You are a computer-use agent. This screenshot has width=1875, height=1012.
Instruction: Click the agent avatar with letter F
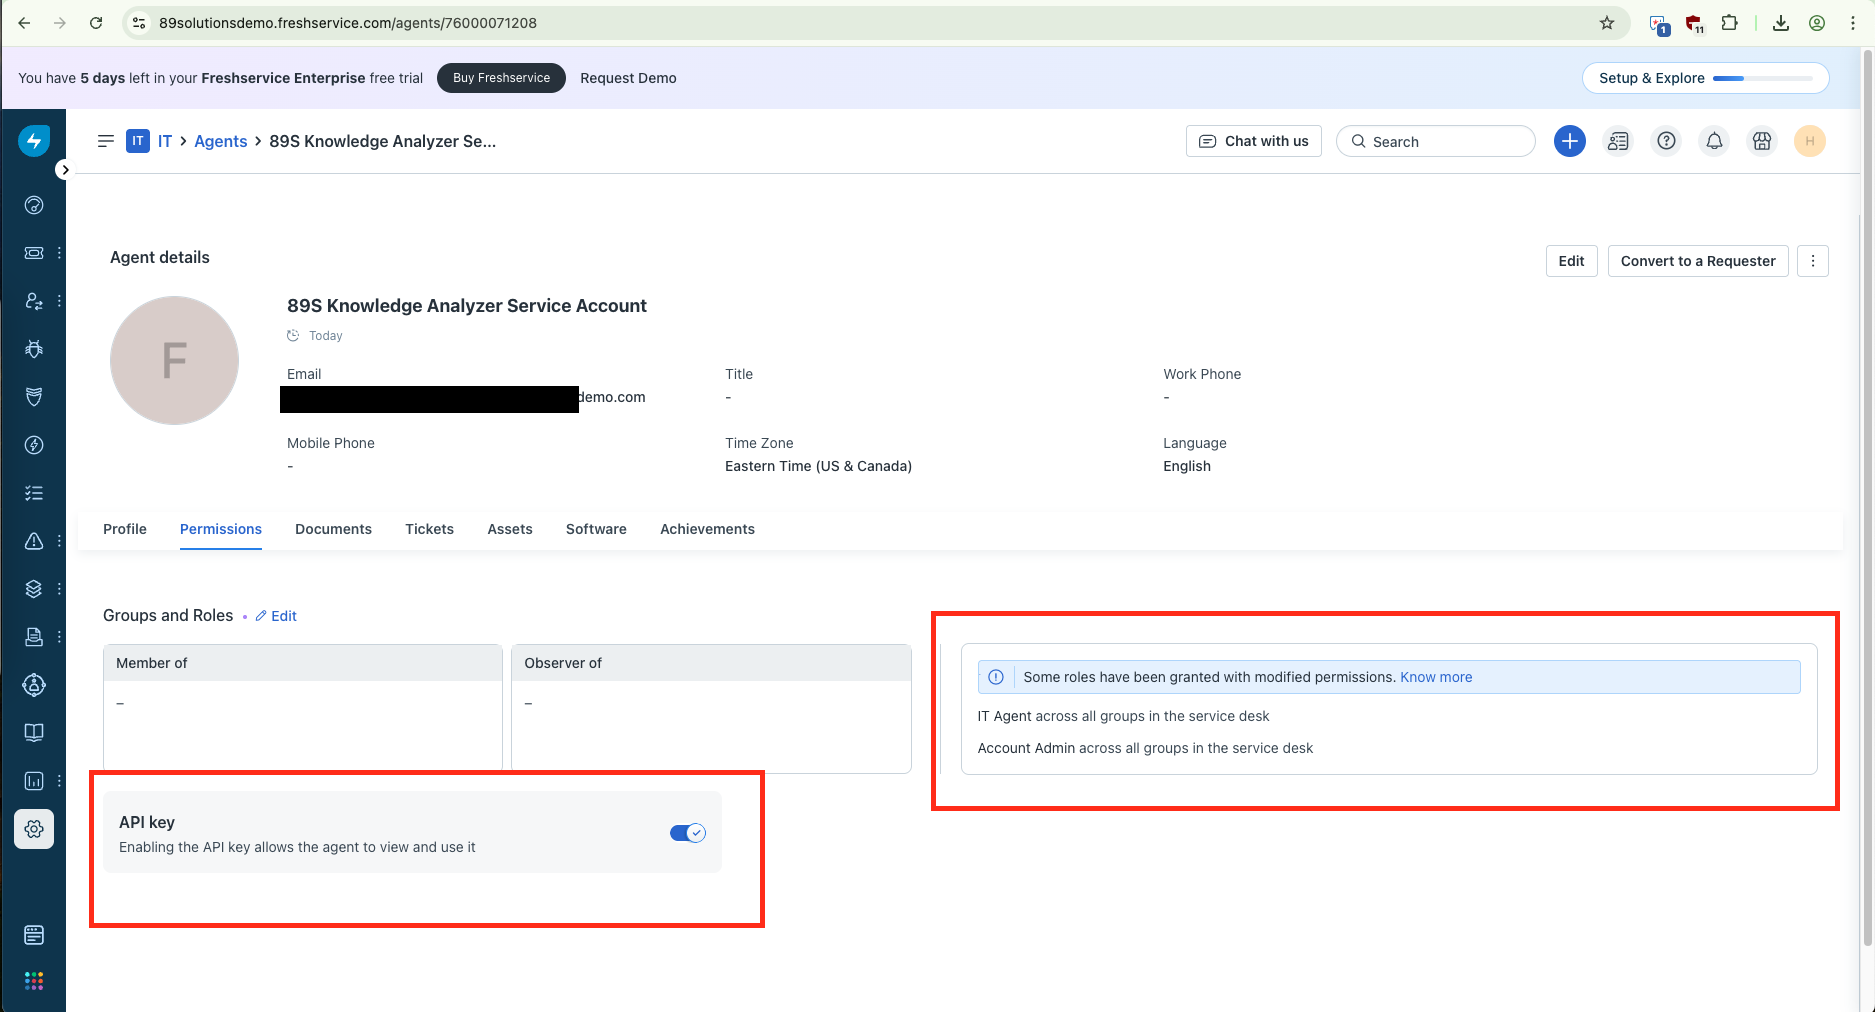click(174, 360)
